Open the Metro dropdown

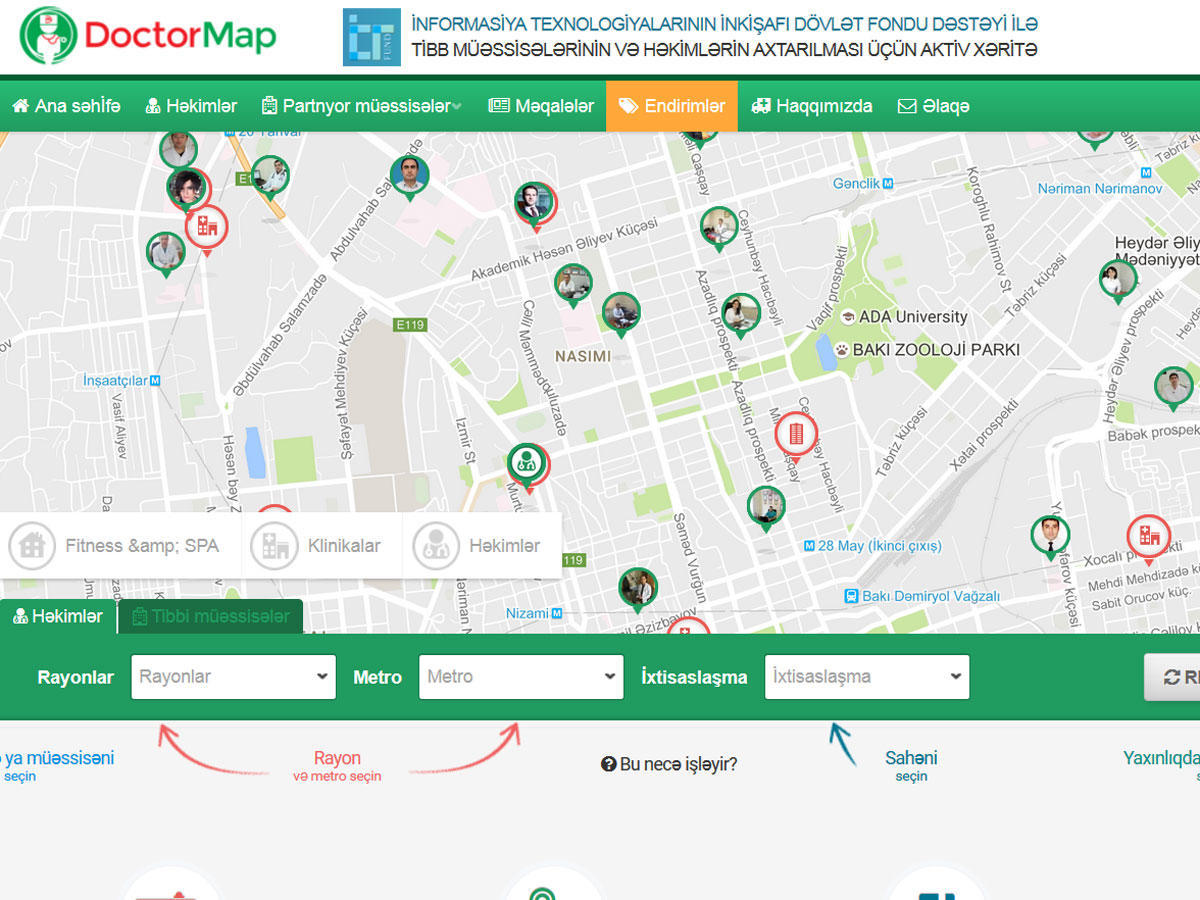[x=521, y=677]
